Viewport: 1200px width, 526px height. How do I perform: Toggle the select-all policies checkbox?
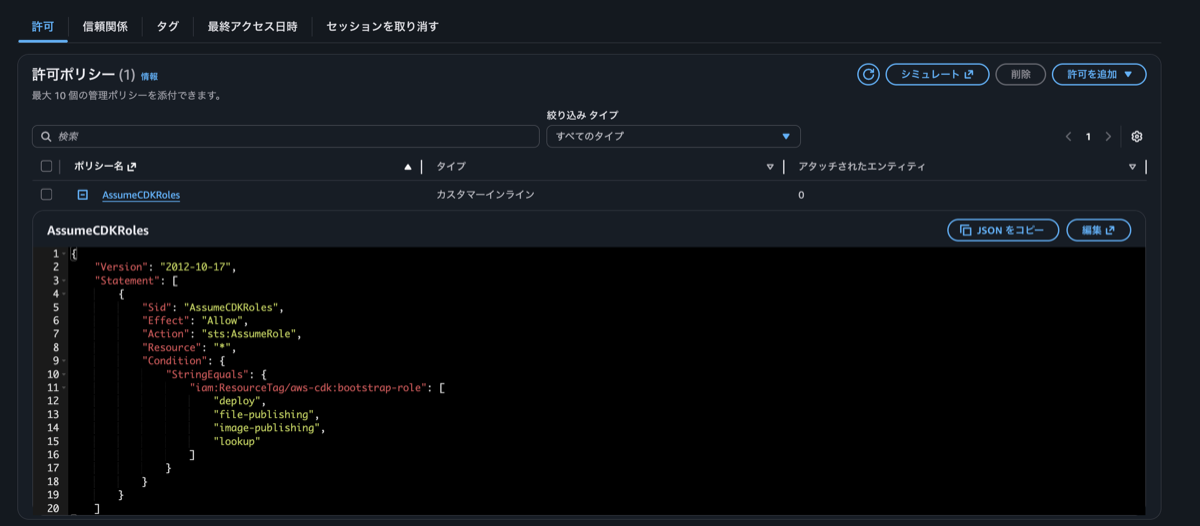tap(46, 166)
